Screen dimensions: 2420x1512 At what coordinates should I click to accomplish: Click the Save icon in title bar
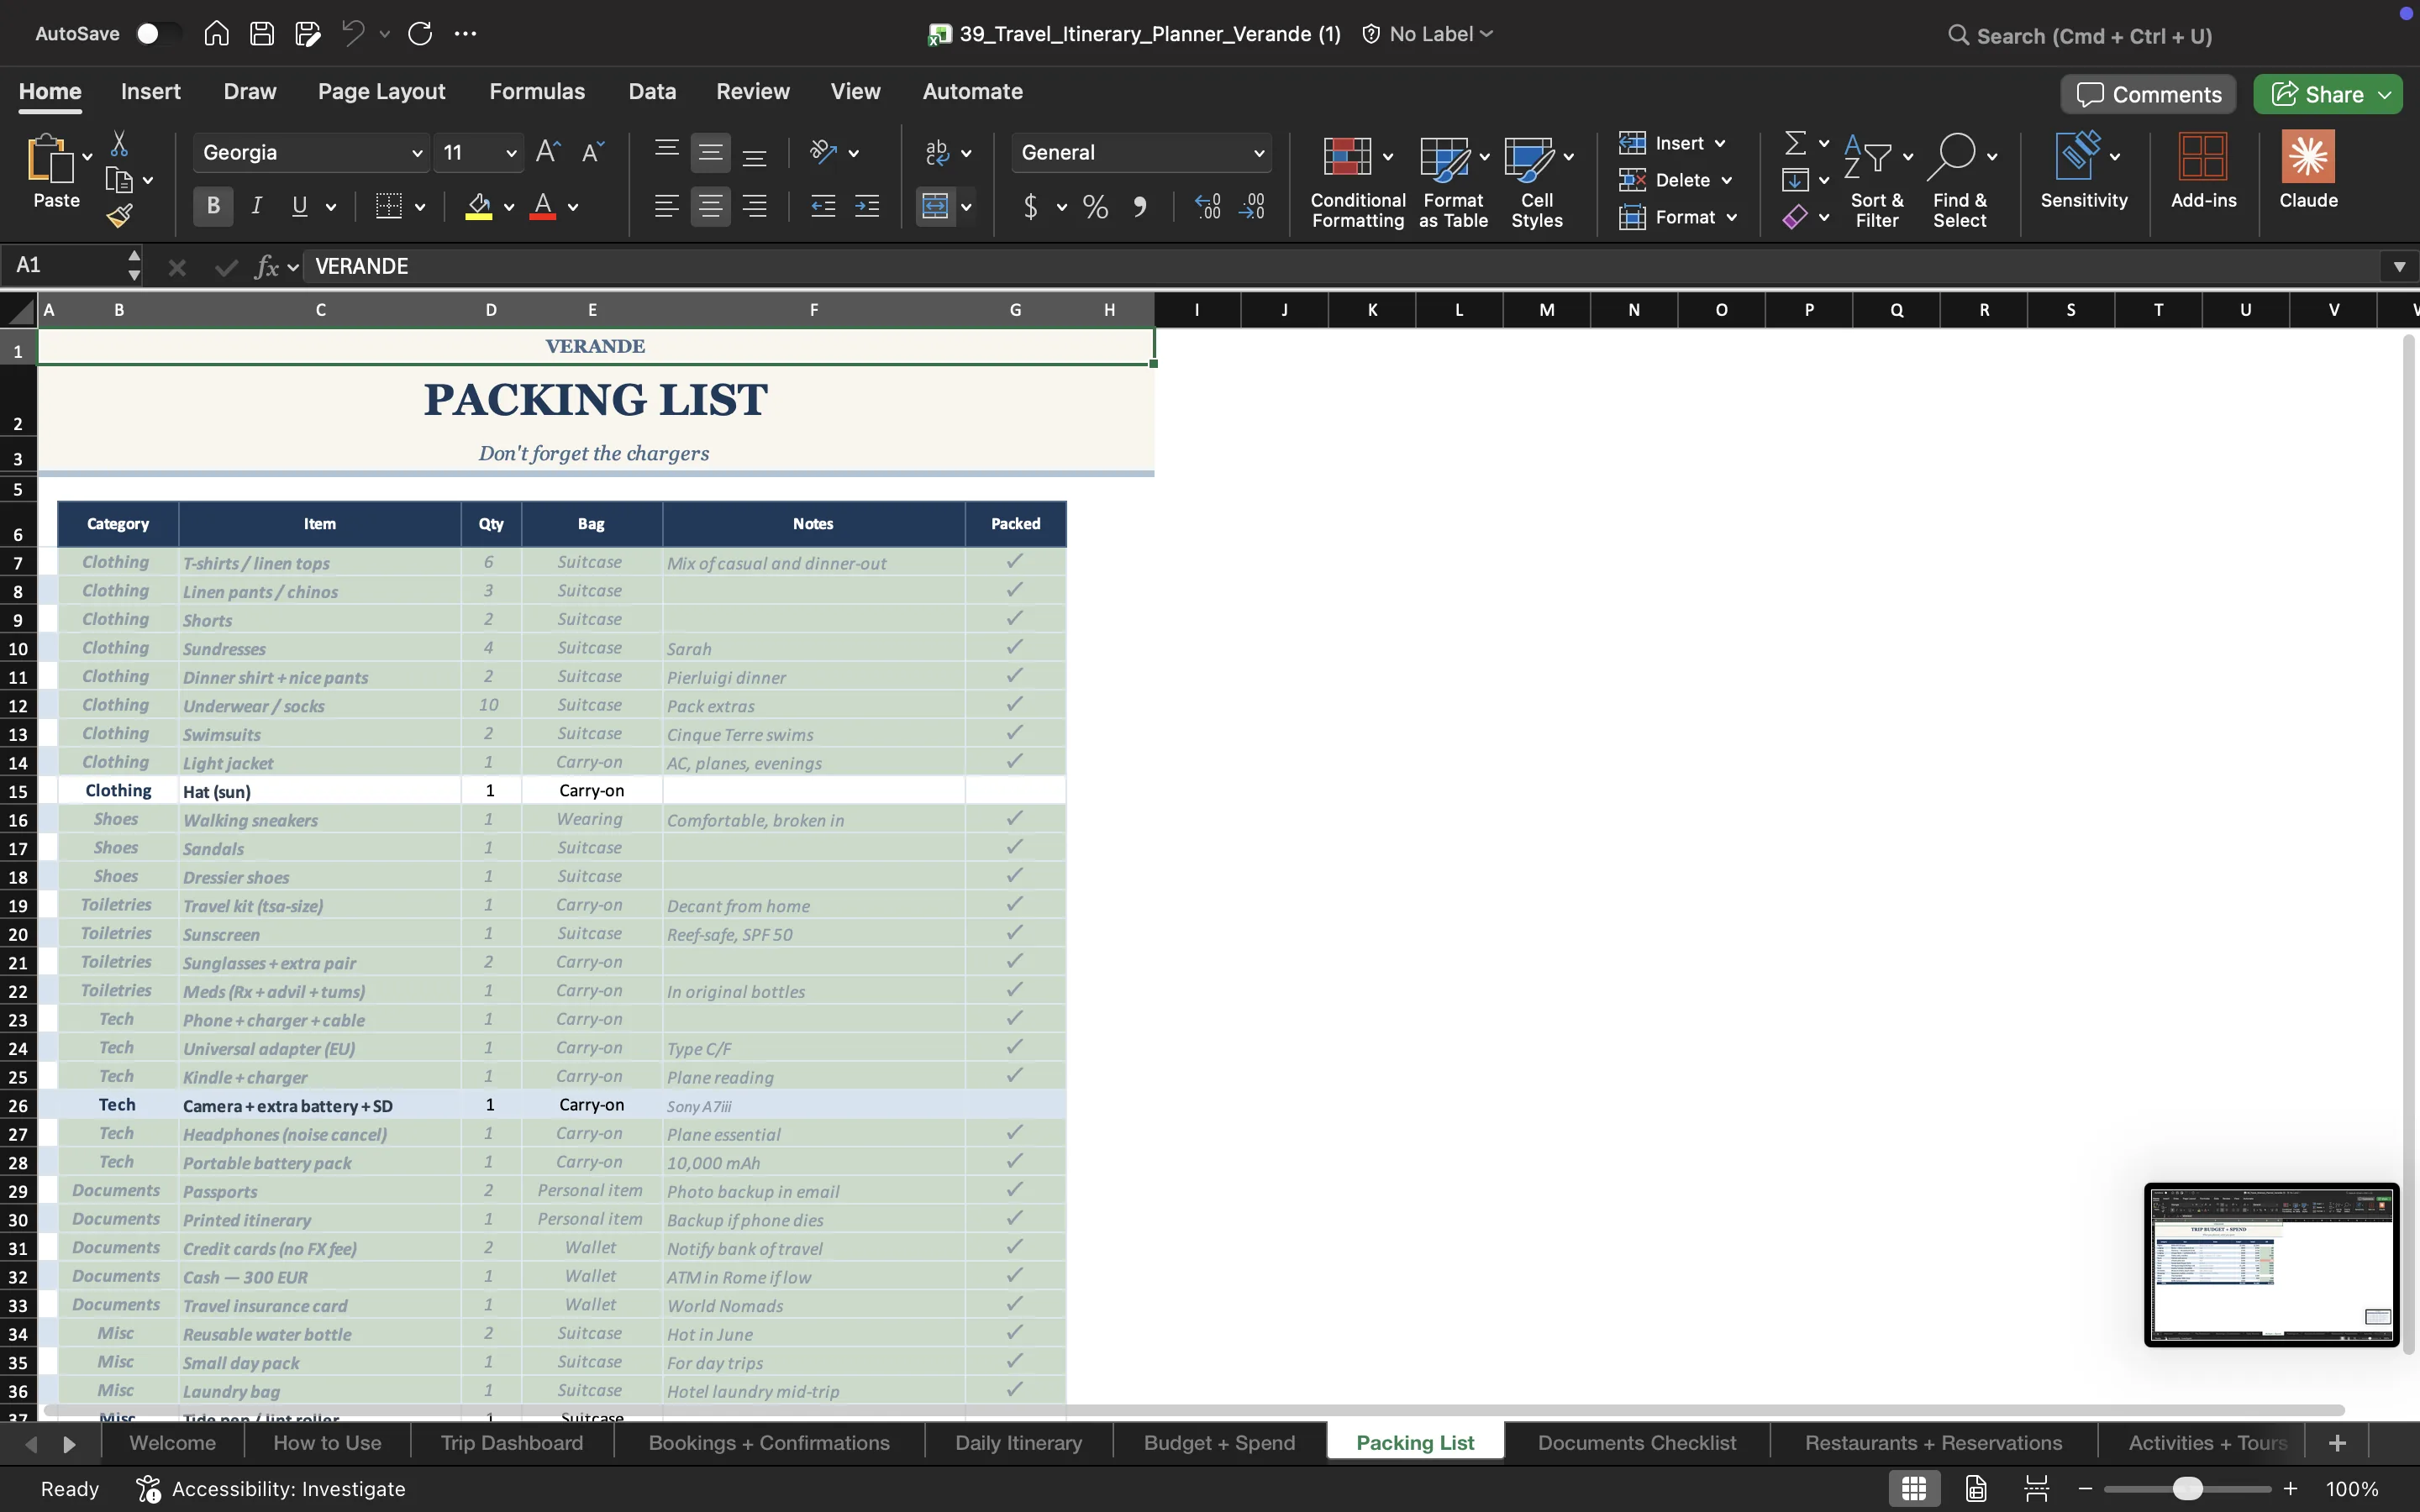[262, 34]
